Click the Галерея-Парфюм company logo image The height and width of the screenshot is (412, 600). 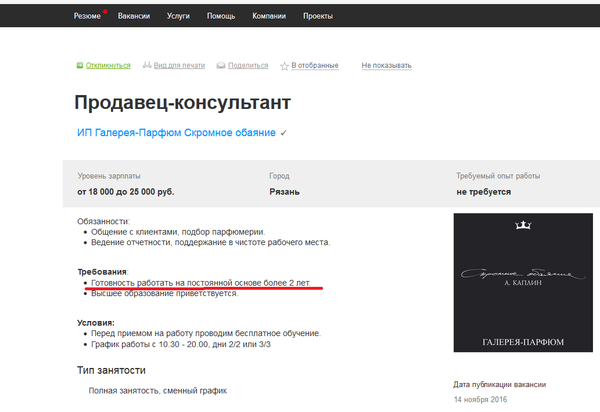click(520, 282)
